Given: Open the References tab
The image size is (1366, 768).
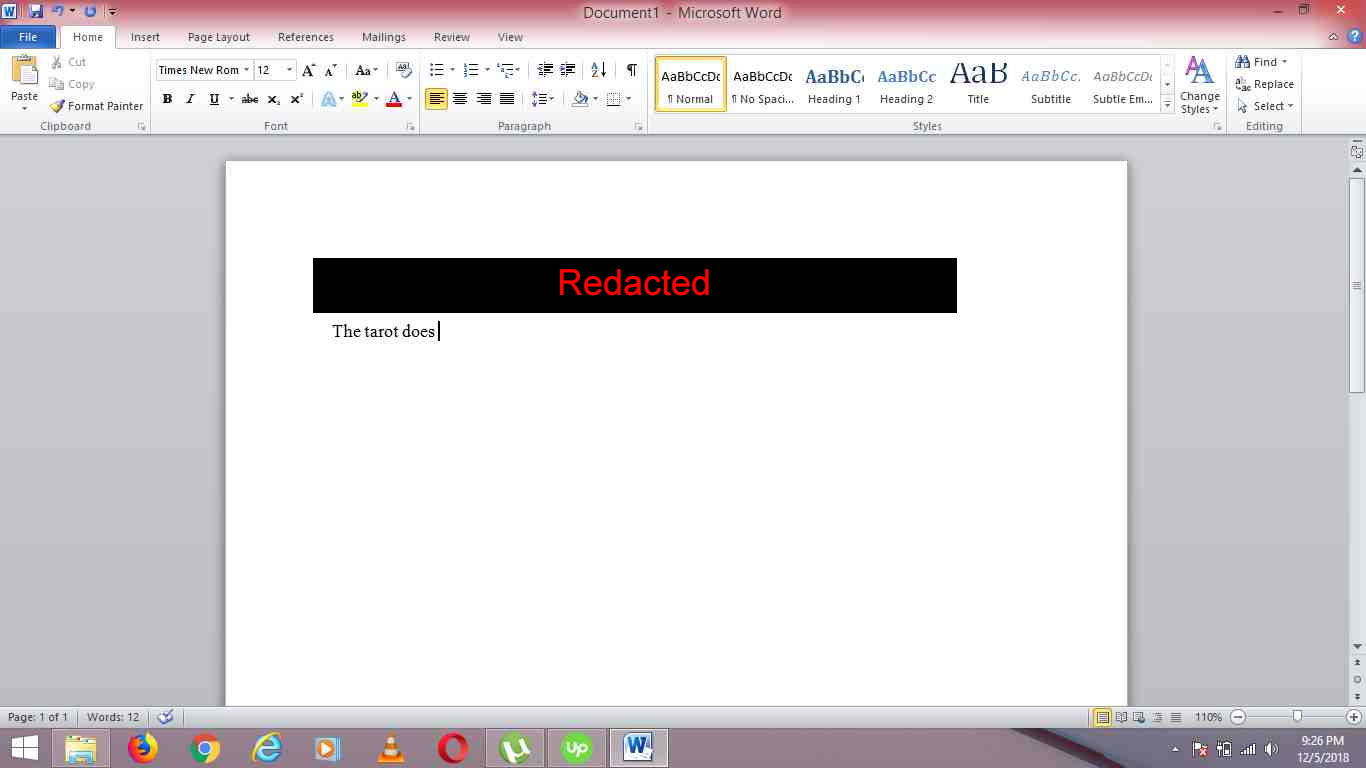Looking at the screenshot, I should [306, 37].
